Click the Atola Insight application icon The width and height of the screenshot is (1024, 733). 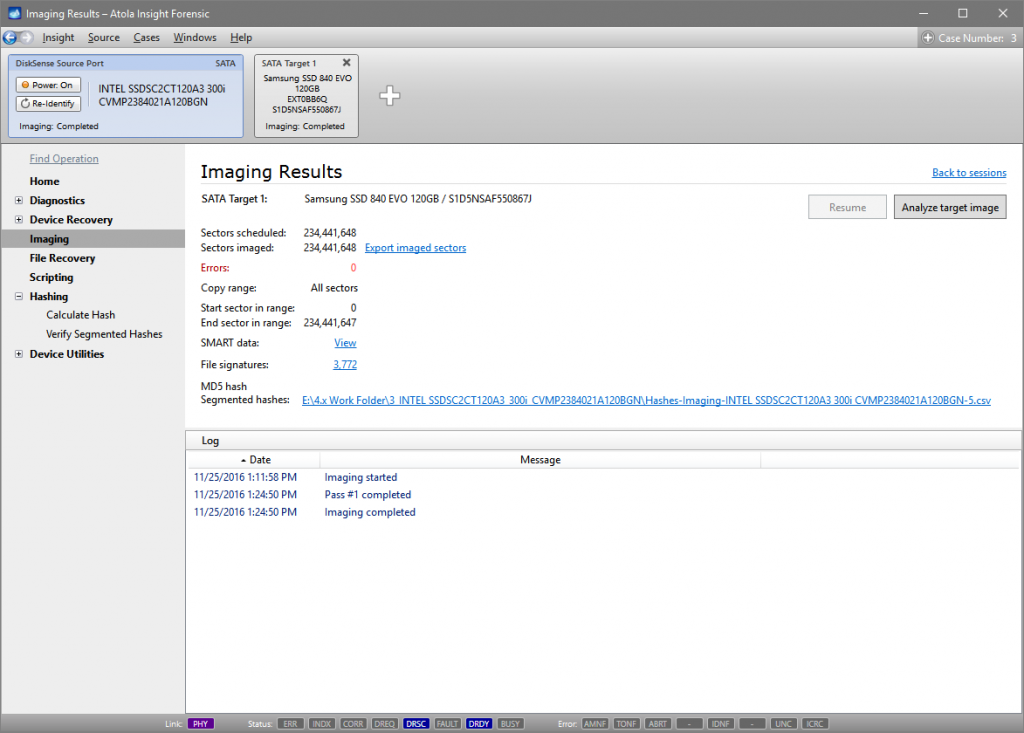click(13, 13)
